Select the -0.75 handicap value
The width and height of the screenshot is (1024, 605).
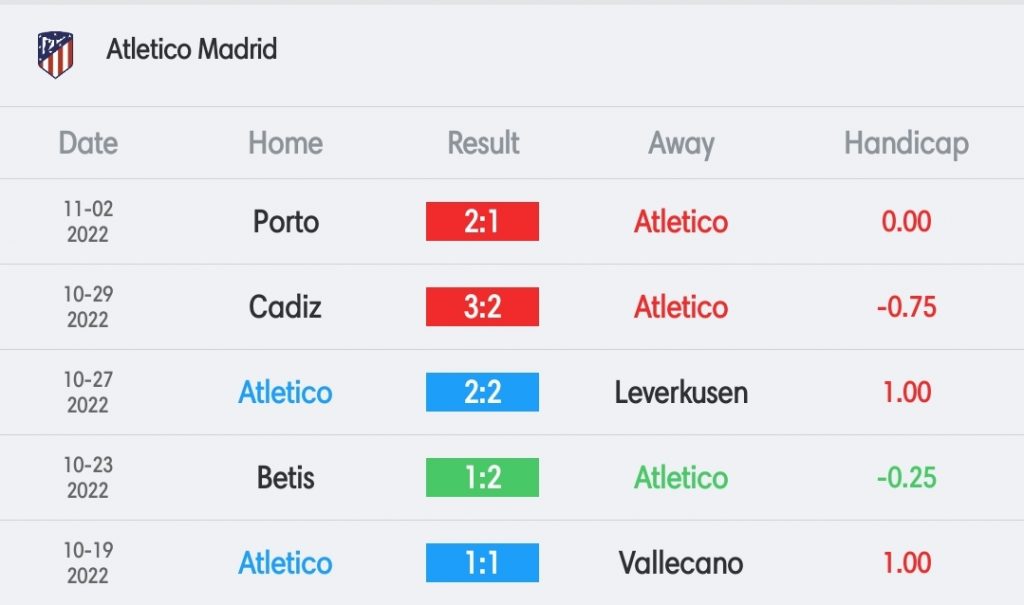(x=906, y=307)
